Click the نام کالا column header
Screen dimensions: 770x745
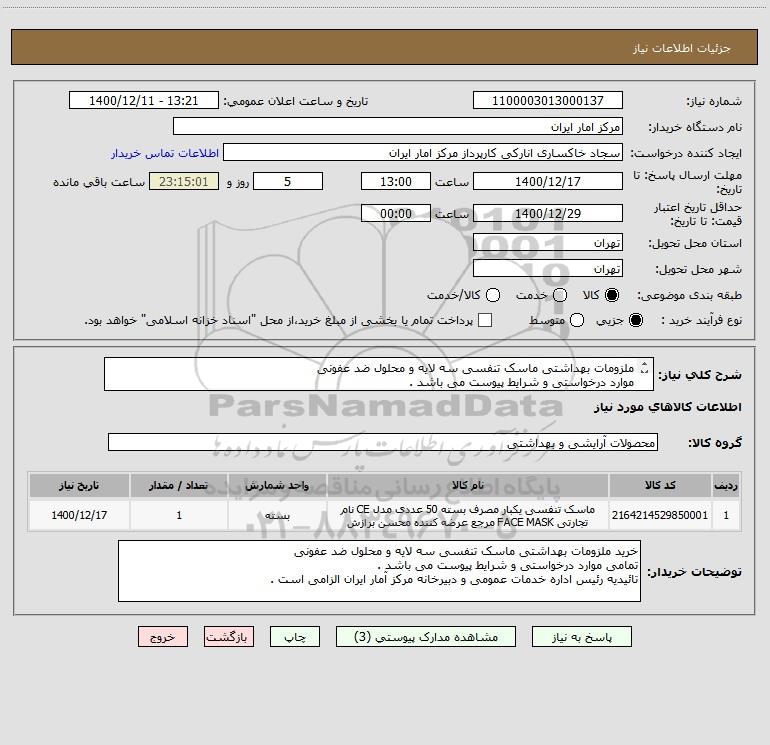coord(468,485)
